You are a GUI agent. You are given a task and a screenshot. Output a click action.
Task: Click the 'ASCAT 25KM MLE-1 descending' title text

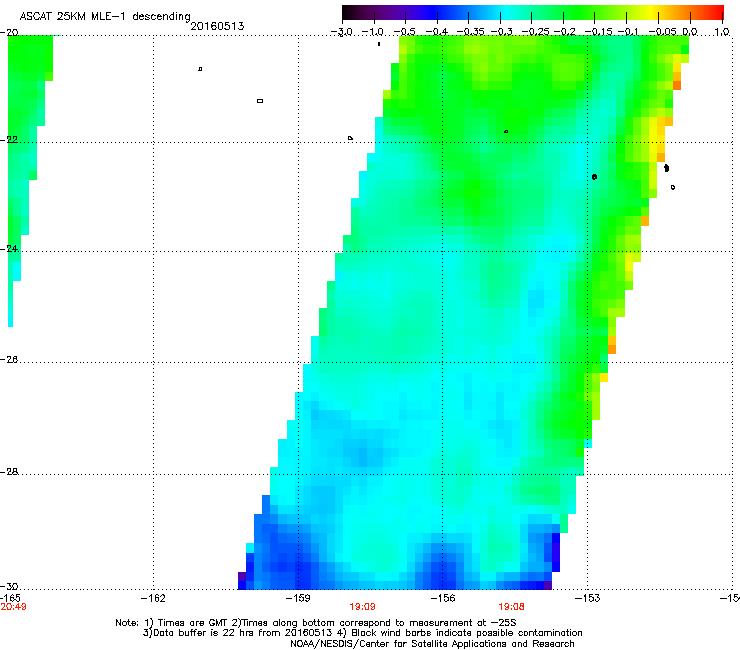click(105, 17)
